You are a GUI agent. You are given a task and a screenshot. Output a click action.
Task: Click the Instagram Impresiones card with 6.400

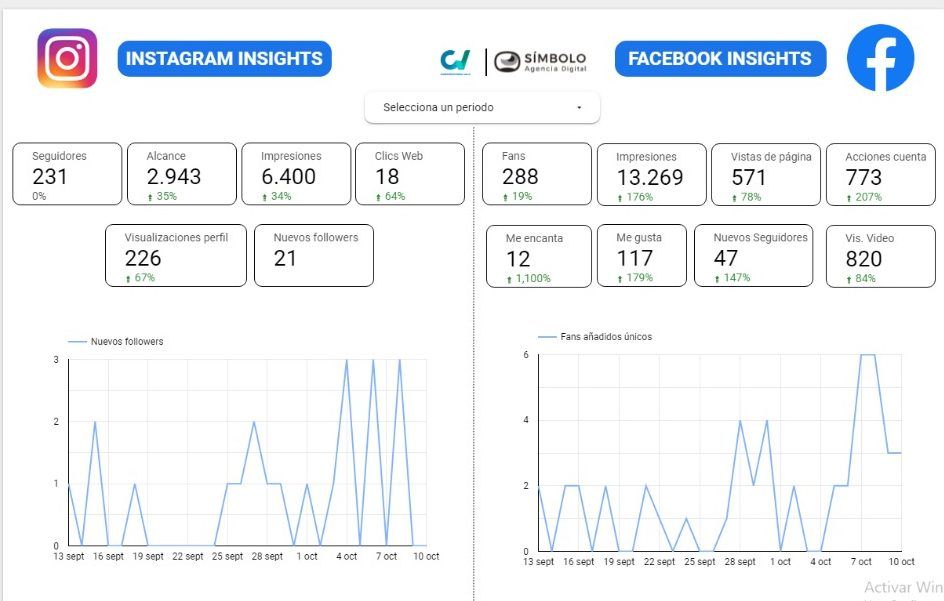point(296,174)
